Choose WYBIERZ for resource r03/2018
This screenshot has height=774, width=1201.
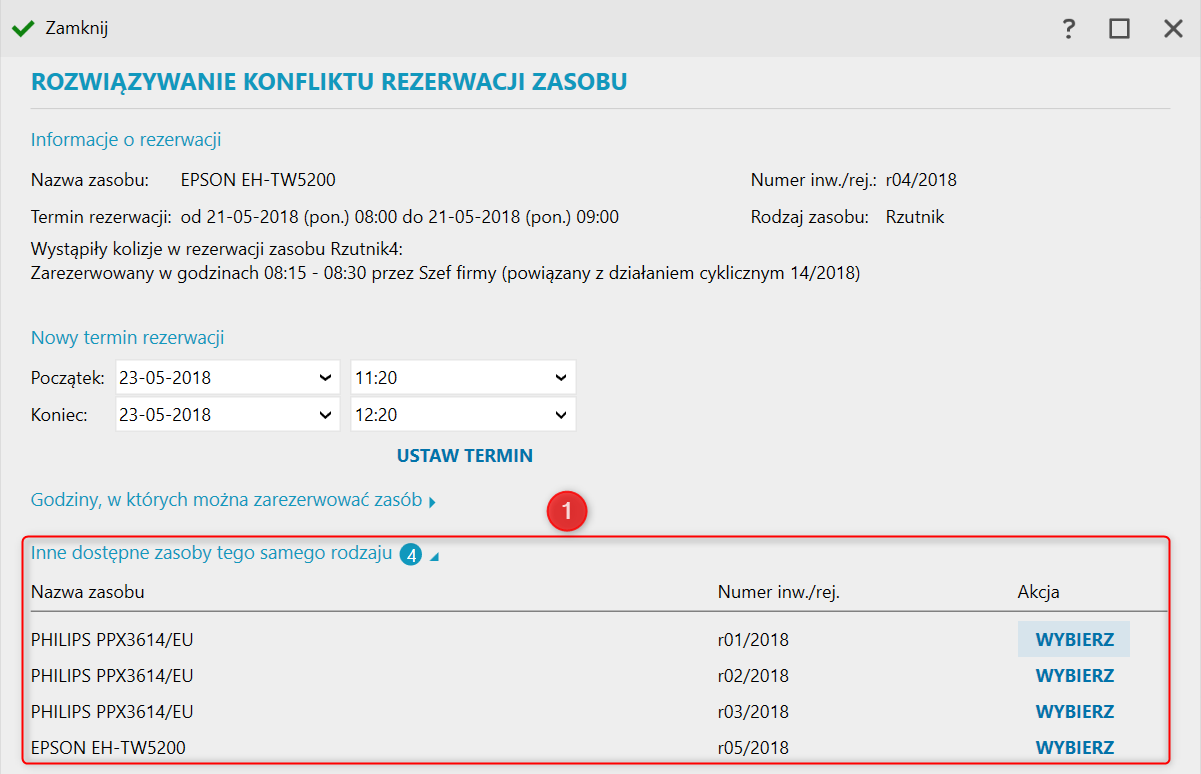pos(1074,712)
